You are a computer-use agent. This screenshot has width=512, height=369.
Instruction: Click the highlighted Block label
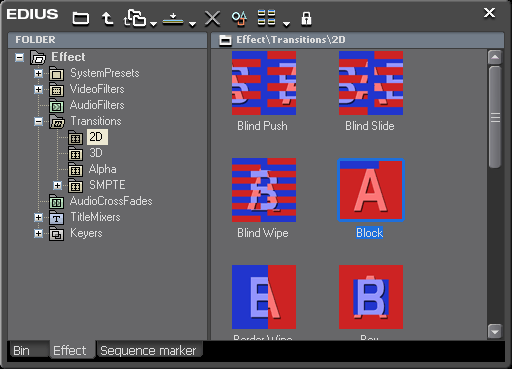coord(370,233)
